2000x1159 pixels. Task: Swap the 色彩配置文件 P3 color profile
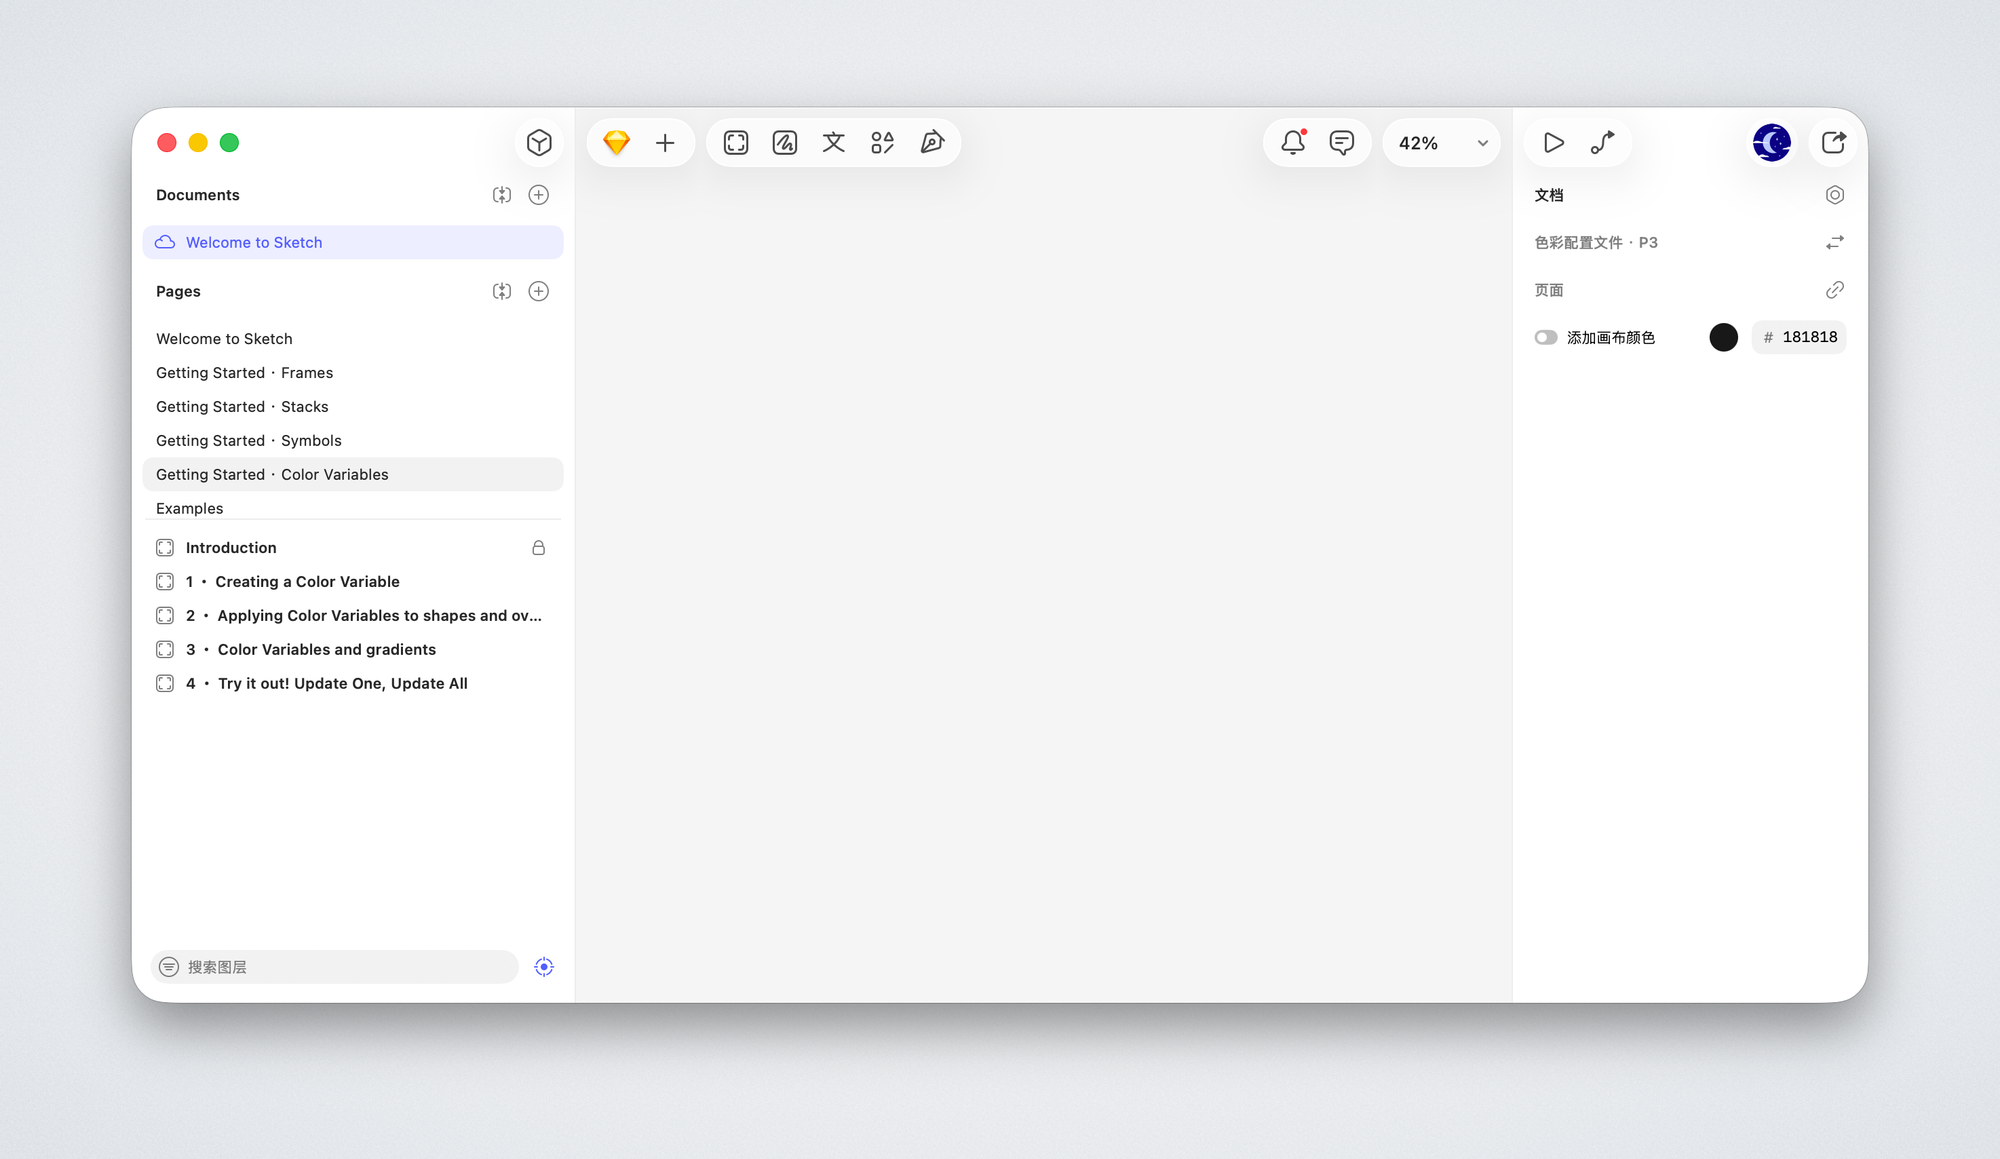1834,243
